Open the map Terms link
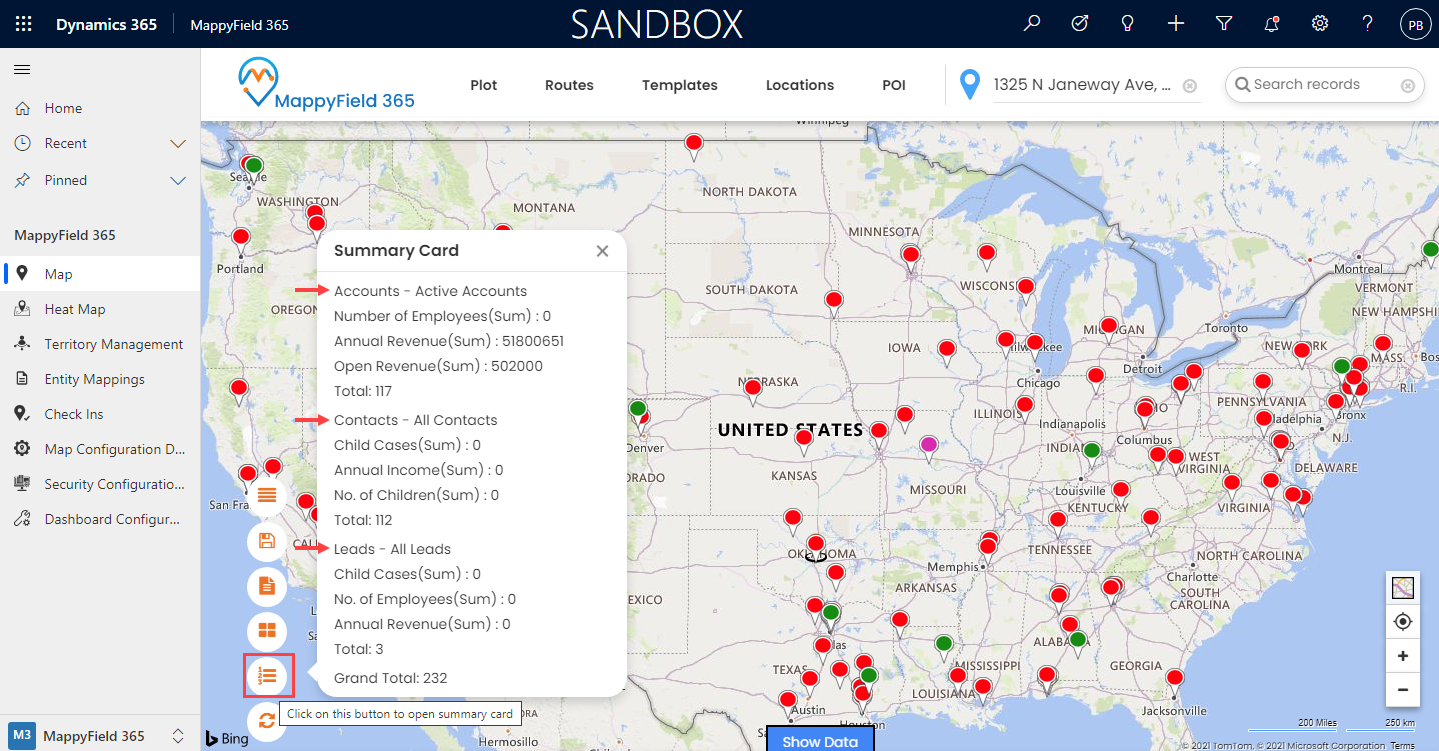This screenshot has width=1439, height=751. click(x=1403, y=746)
